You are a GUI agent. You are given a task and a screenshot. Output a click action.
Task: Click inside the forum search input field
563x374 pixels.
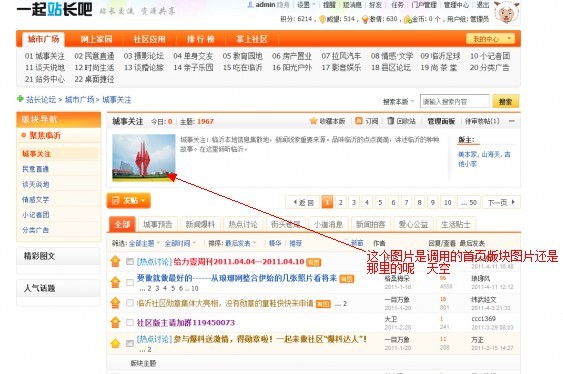pos(455,102)
